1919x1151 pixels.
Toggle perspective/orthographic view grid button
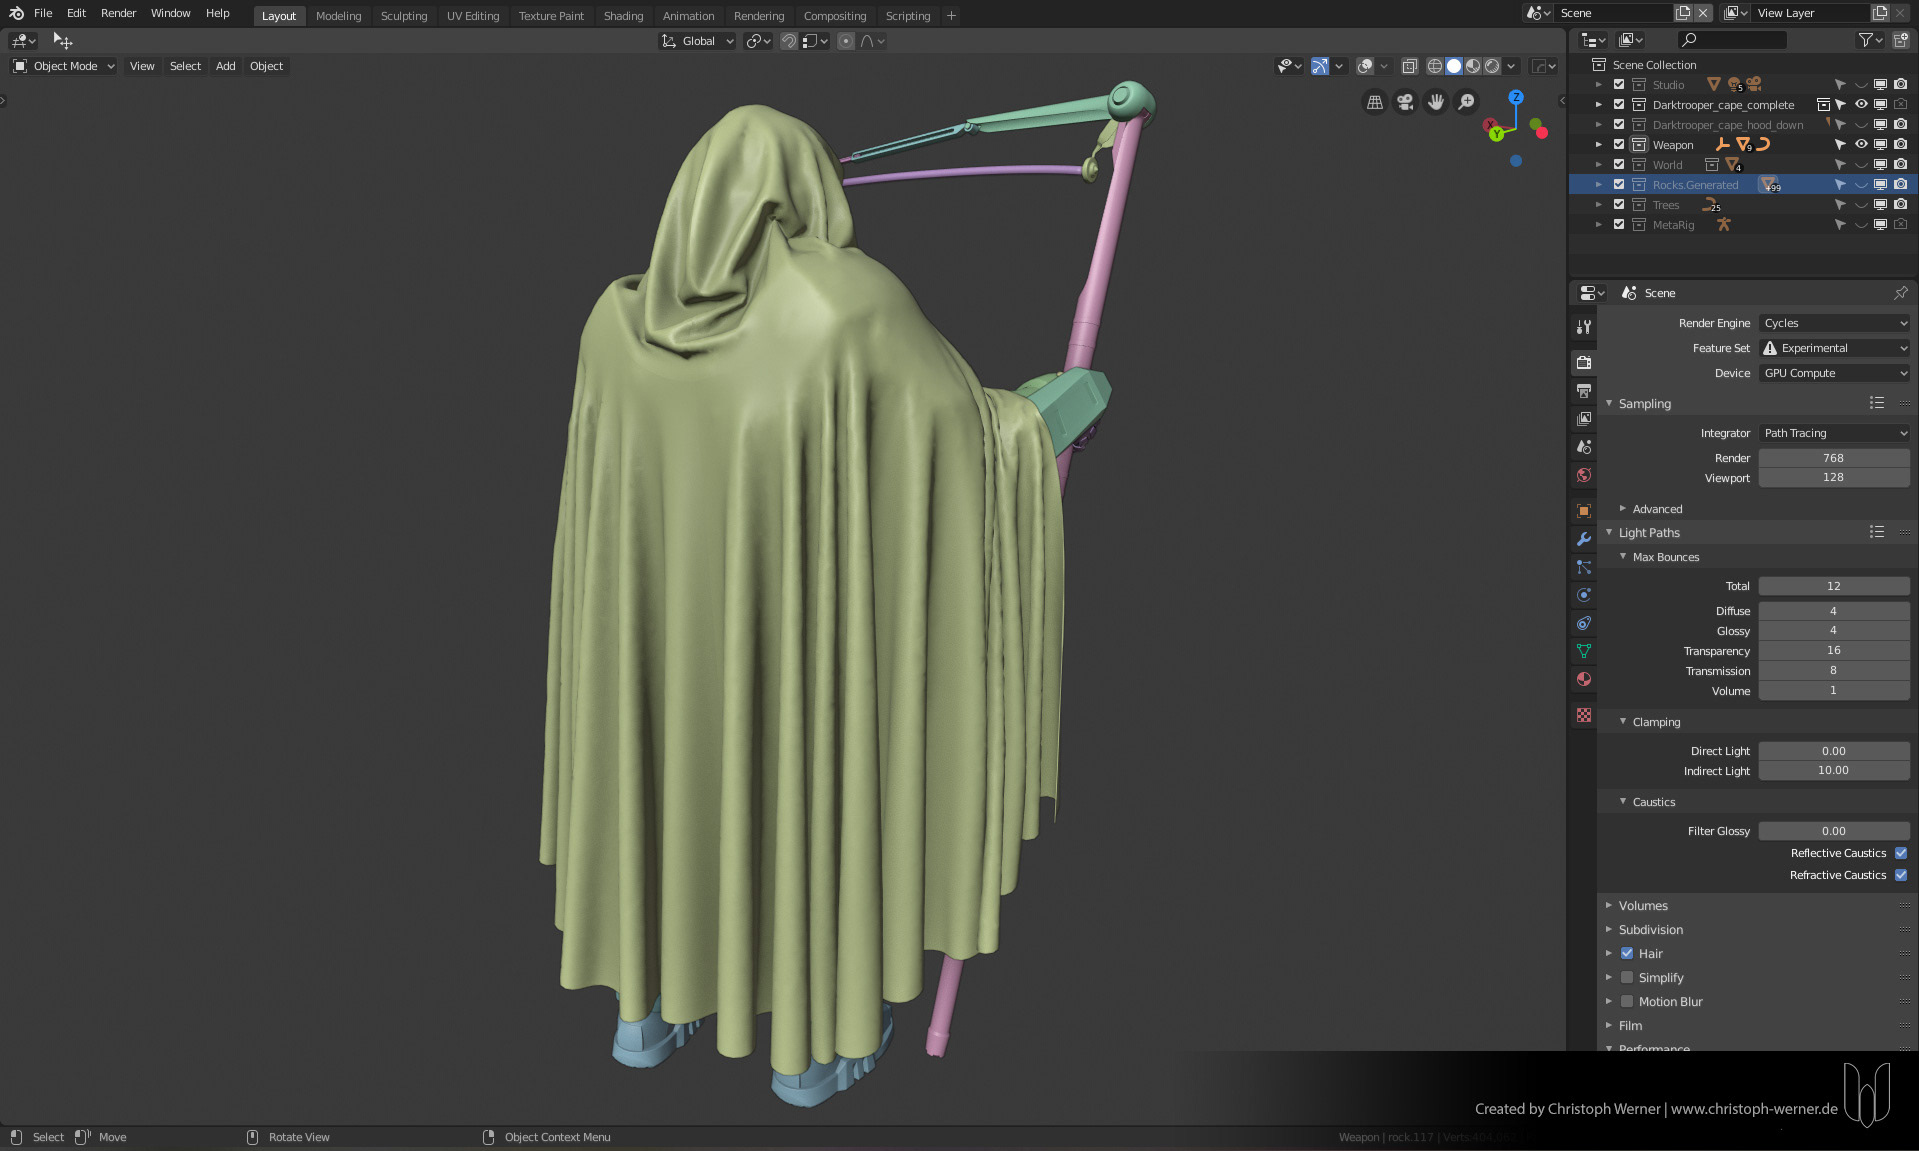click(1375, 102)
